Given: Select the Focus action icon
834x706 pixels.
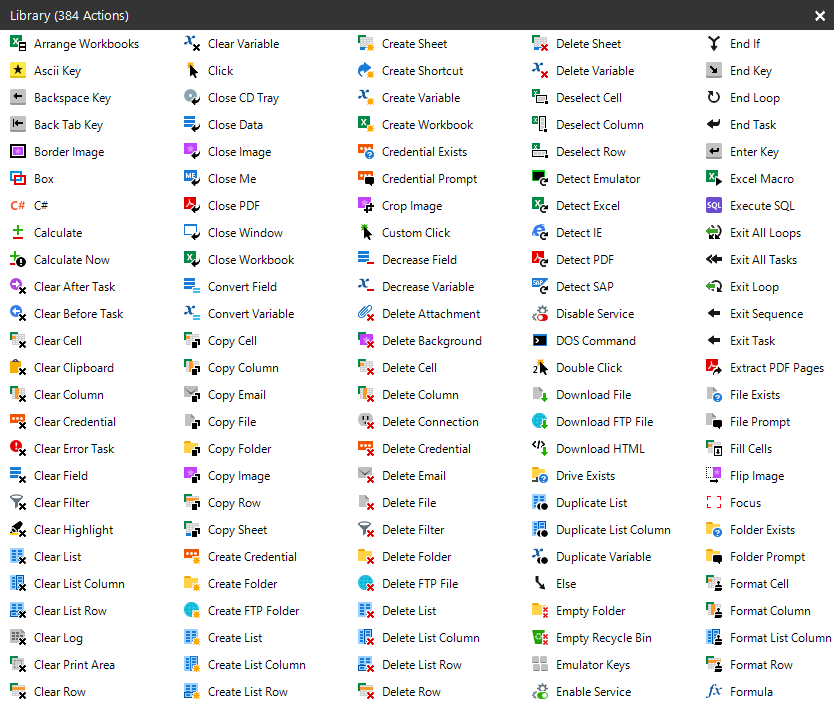Looking at the screenshot, I should 714,503.
